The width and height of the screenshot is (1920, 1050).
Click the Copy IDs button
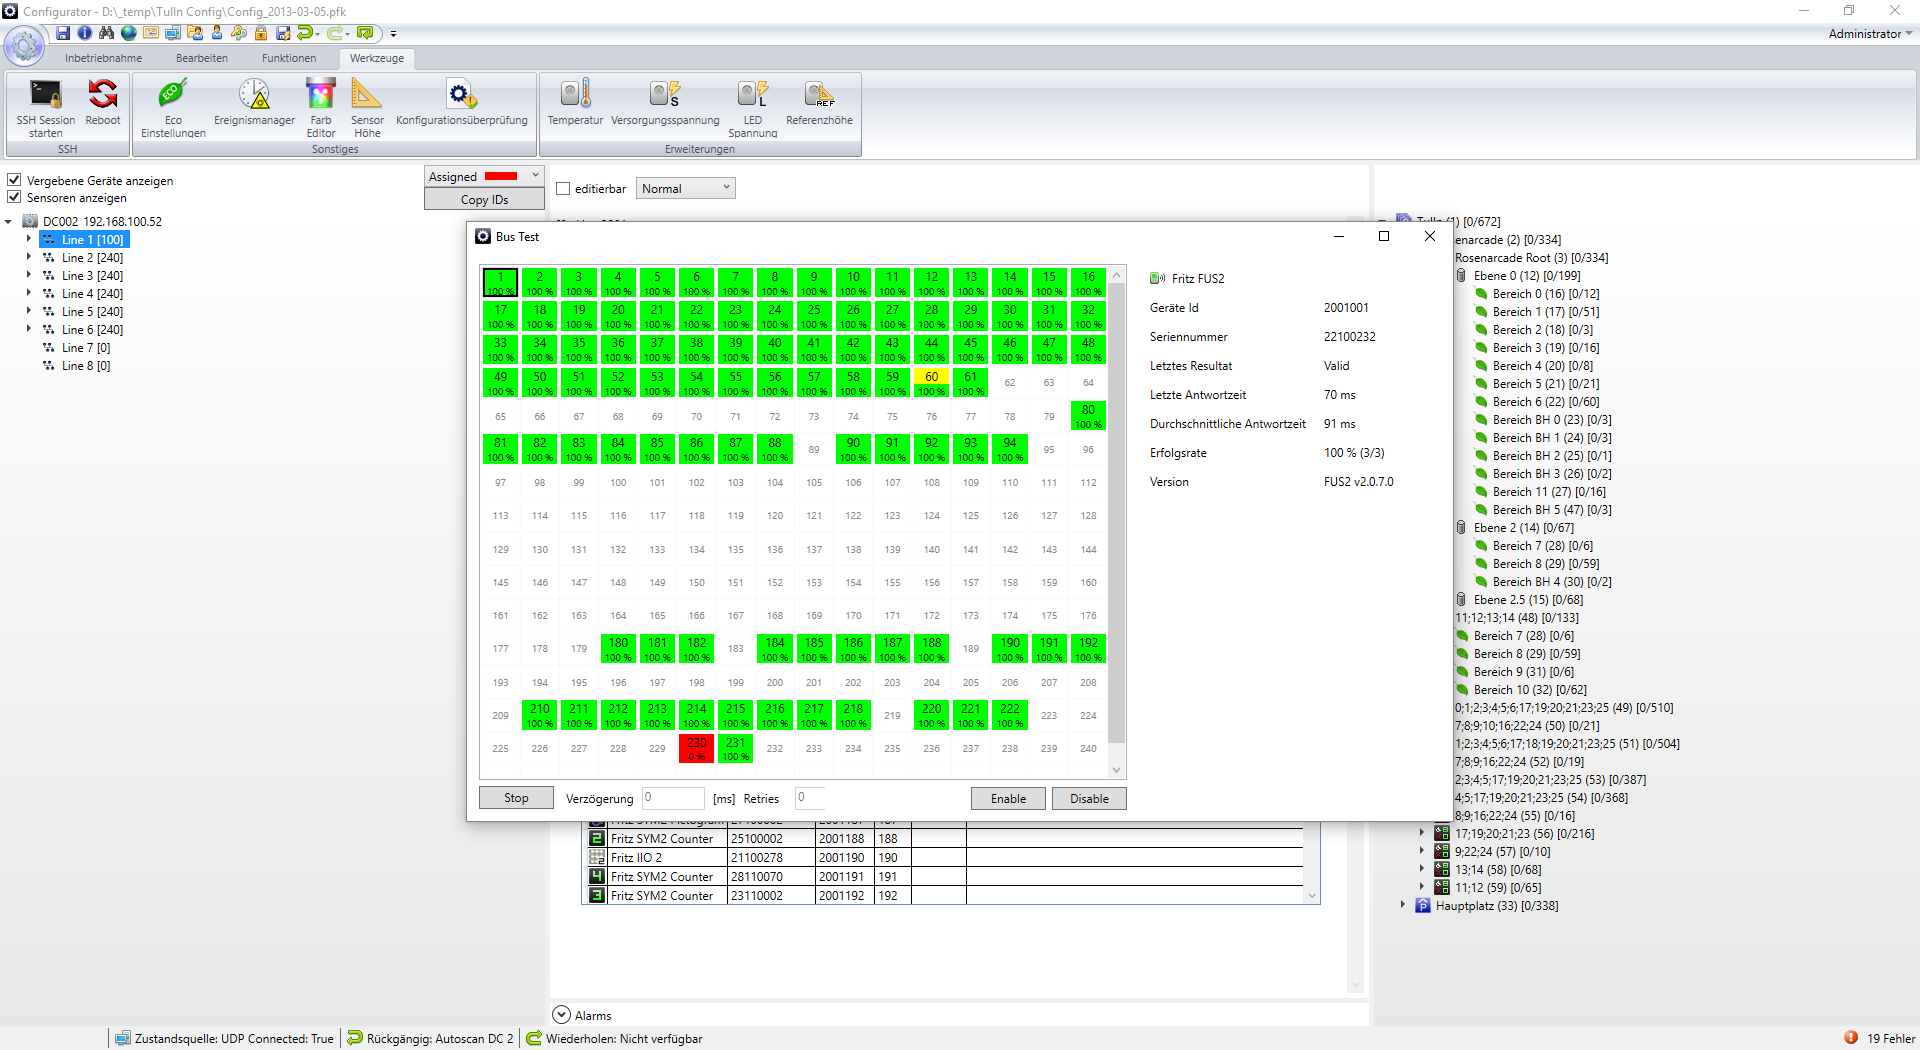coord(484,199)
